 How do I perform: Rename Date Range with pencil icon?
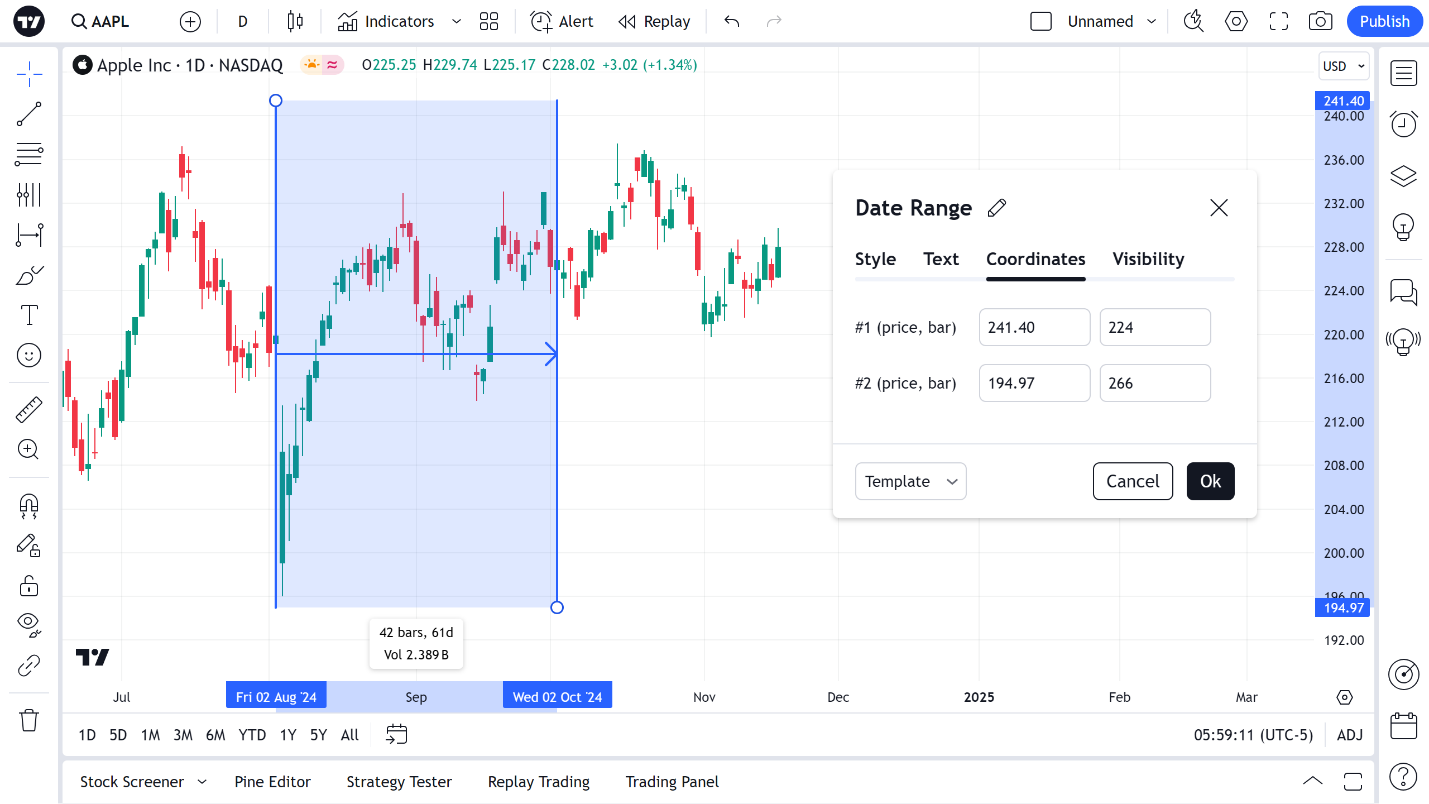tap(997, 208)
